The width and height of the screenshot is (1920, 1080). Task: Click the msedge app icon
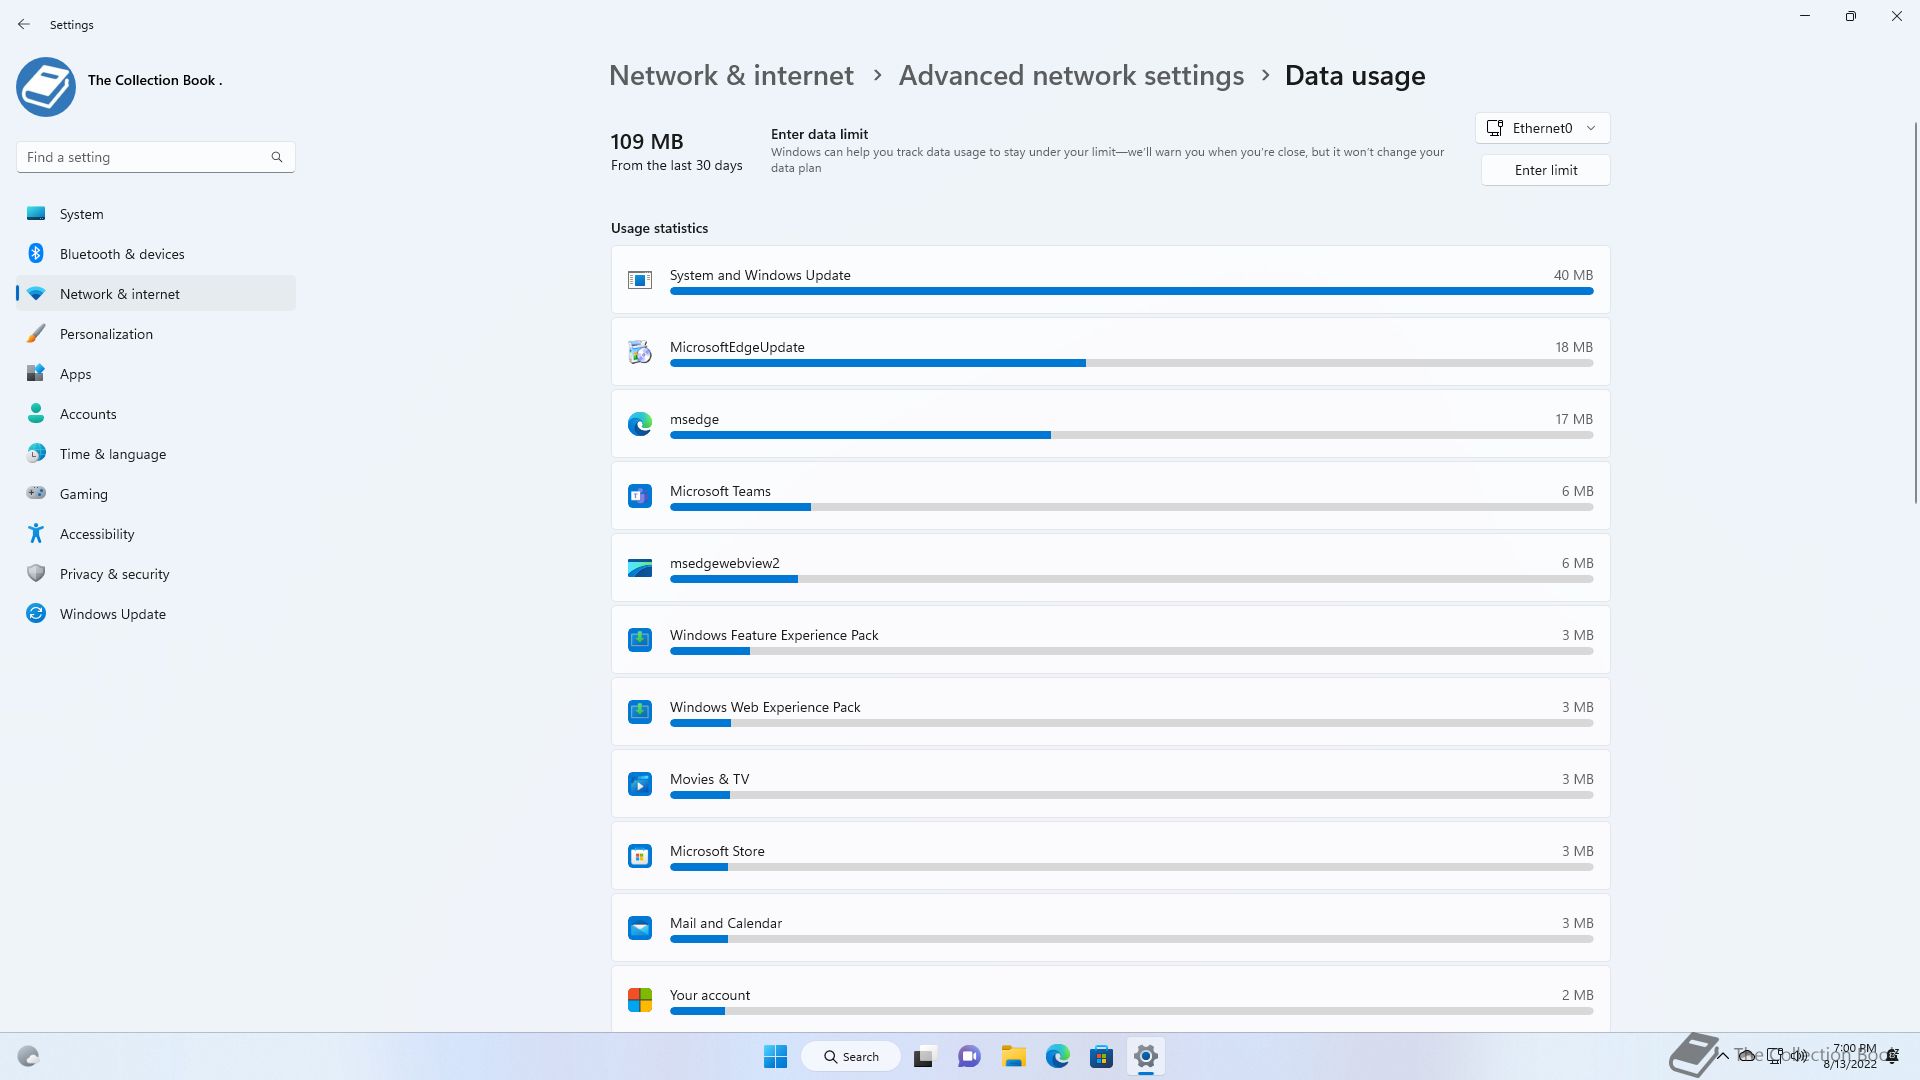point(640,424)
